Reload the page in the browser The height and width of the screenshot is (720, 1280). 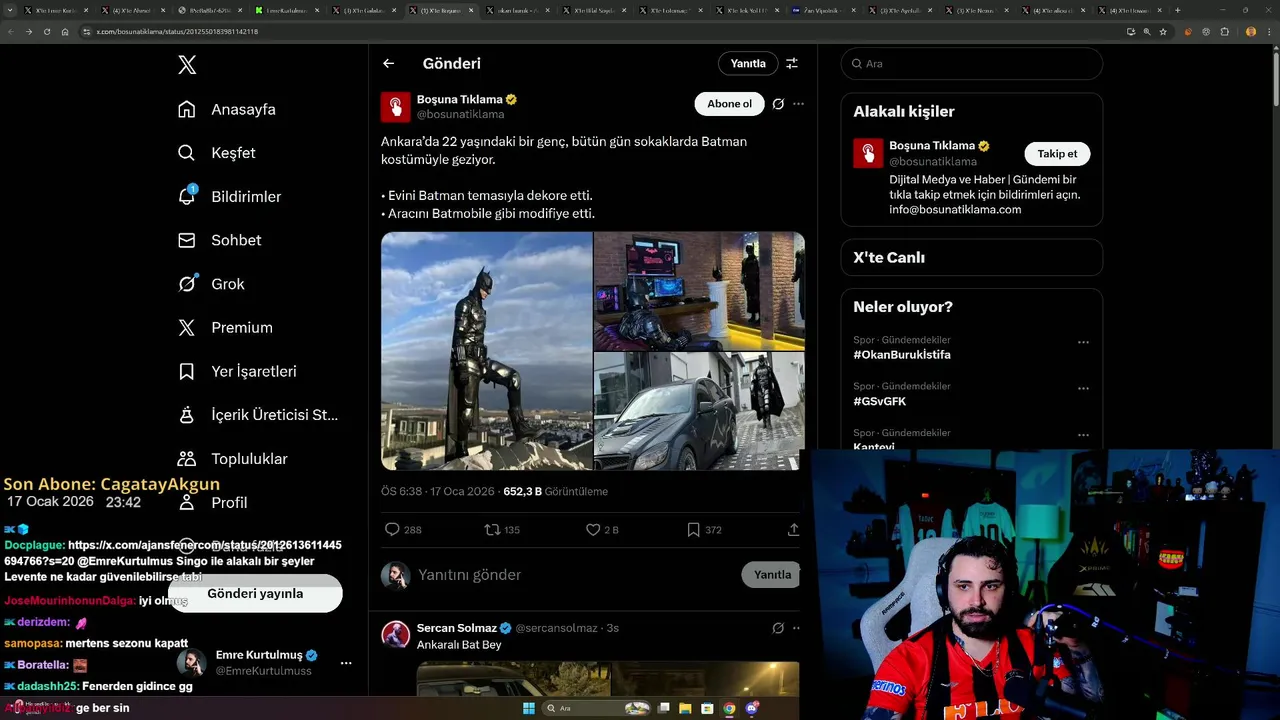click(x=46, y=32)
